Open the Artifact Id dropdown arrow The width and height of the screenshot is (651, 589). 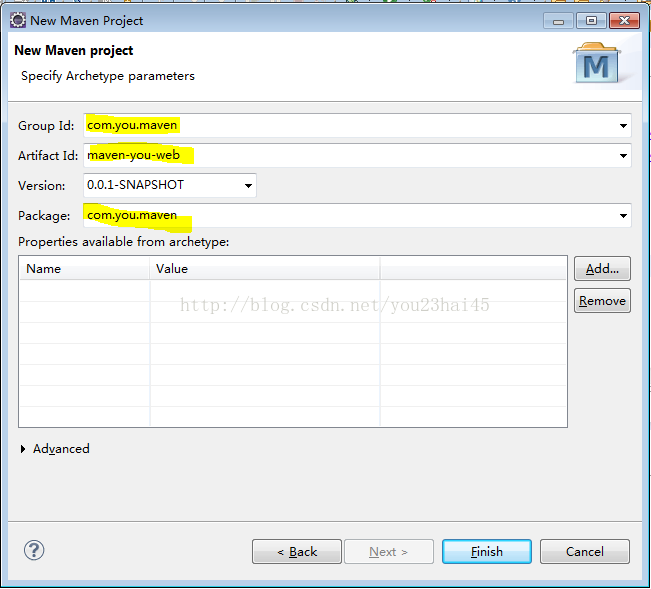point(623,156)
